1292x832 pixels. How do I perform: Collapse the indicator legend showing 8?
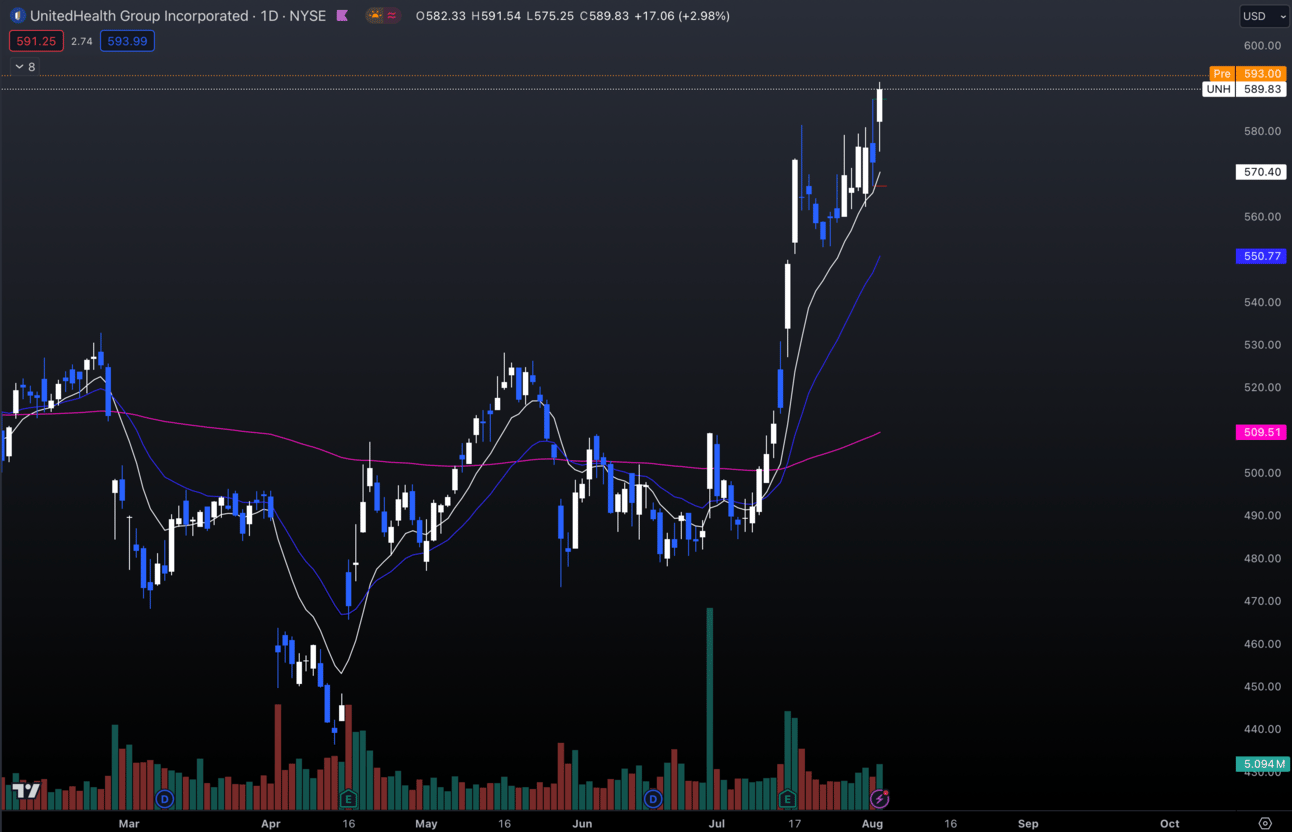[x=25, y=67]
